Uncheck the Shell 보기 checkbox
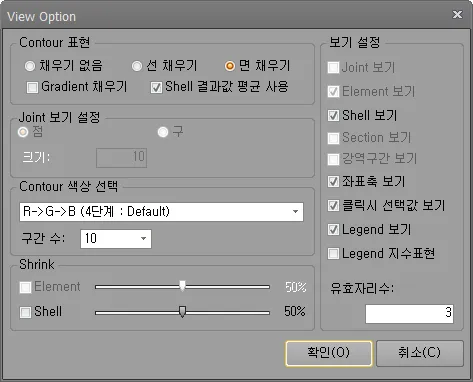This screenshot has width=473, height=382. 333,115
